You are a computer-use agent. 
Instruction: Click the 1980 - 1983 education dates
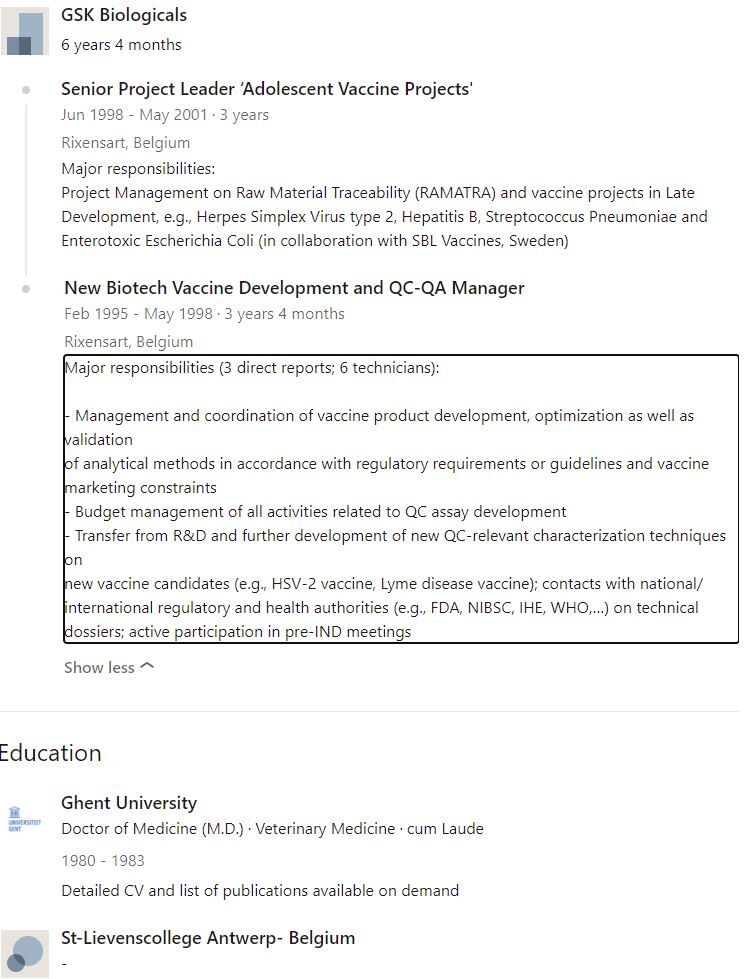click(x=103, y=860)
